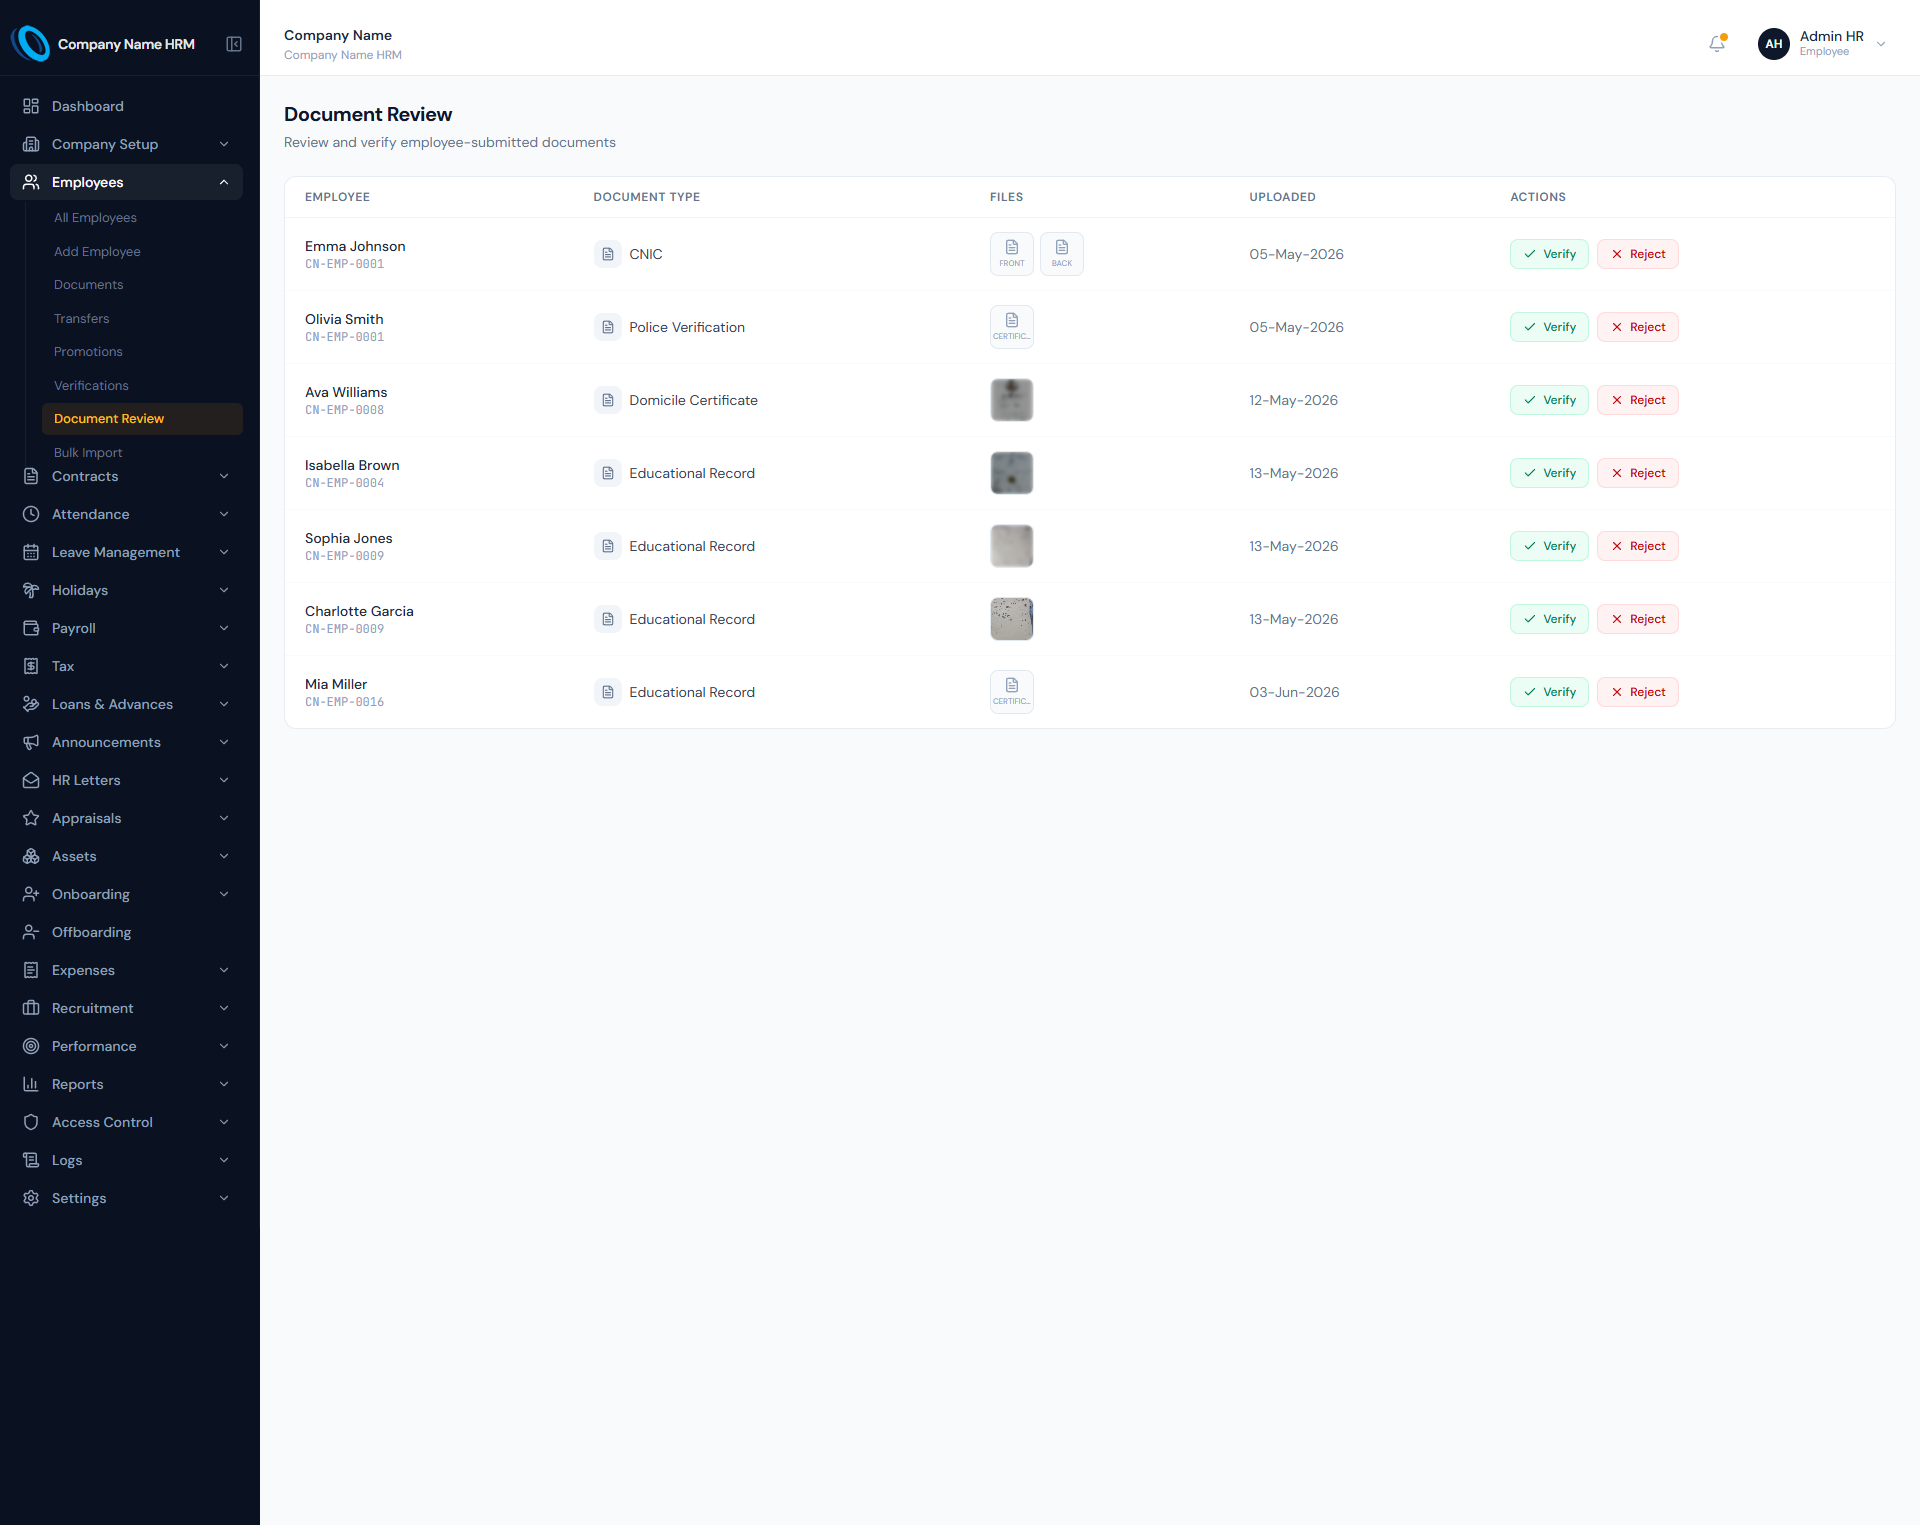
Task: Open Verifications submenu item
Action: click(x=142, y=385)
